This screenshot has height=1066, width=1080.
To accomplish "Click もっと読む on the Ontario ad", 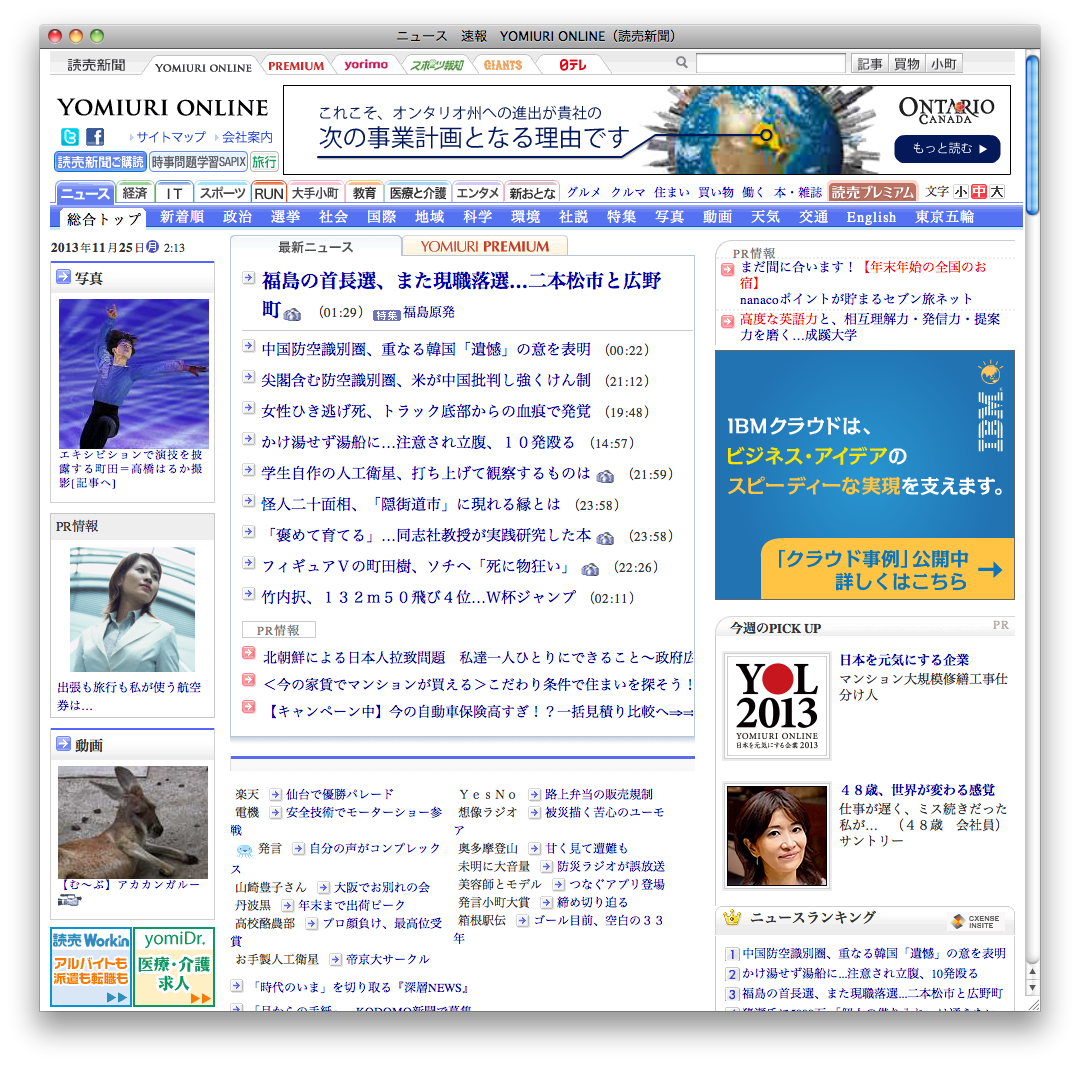I will (947, 149).
